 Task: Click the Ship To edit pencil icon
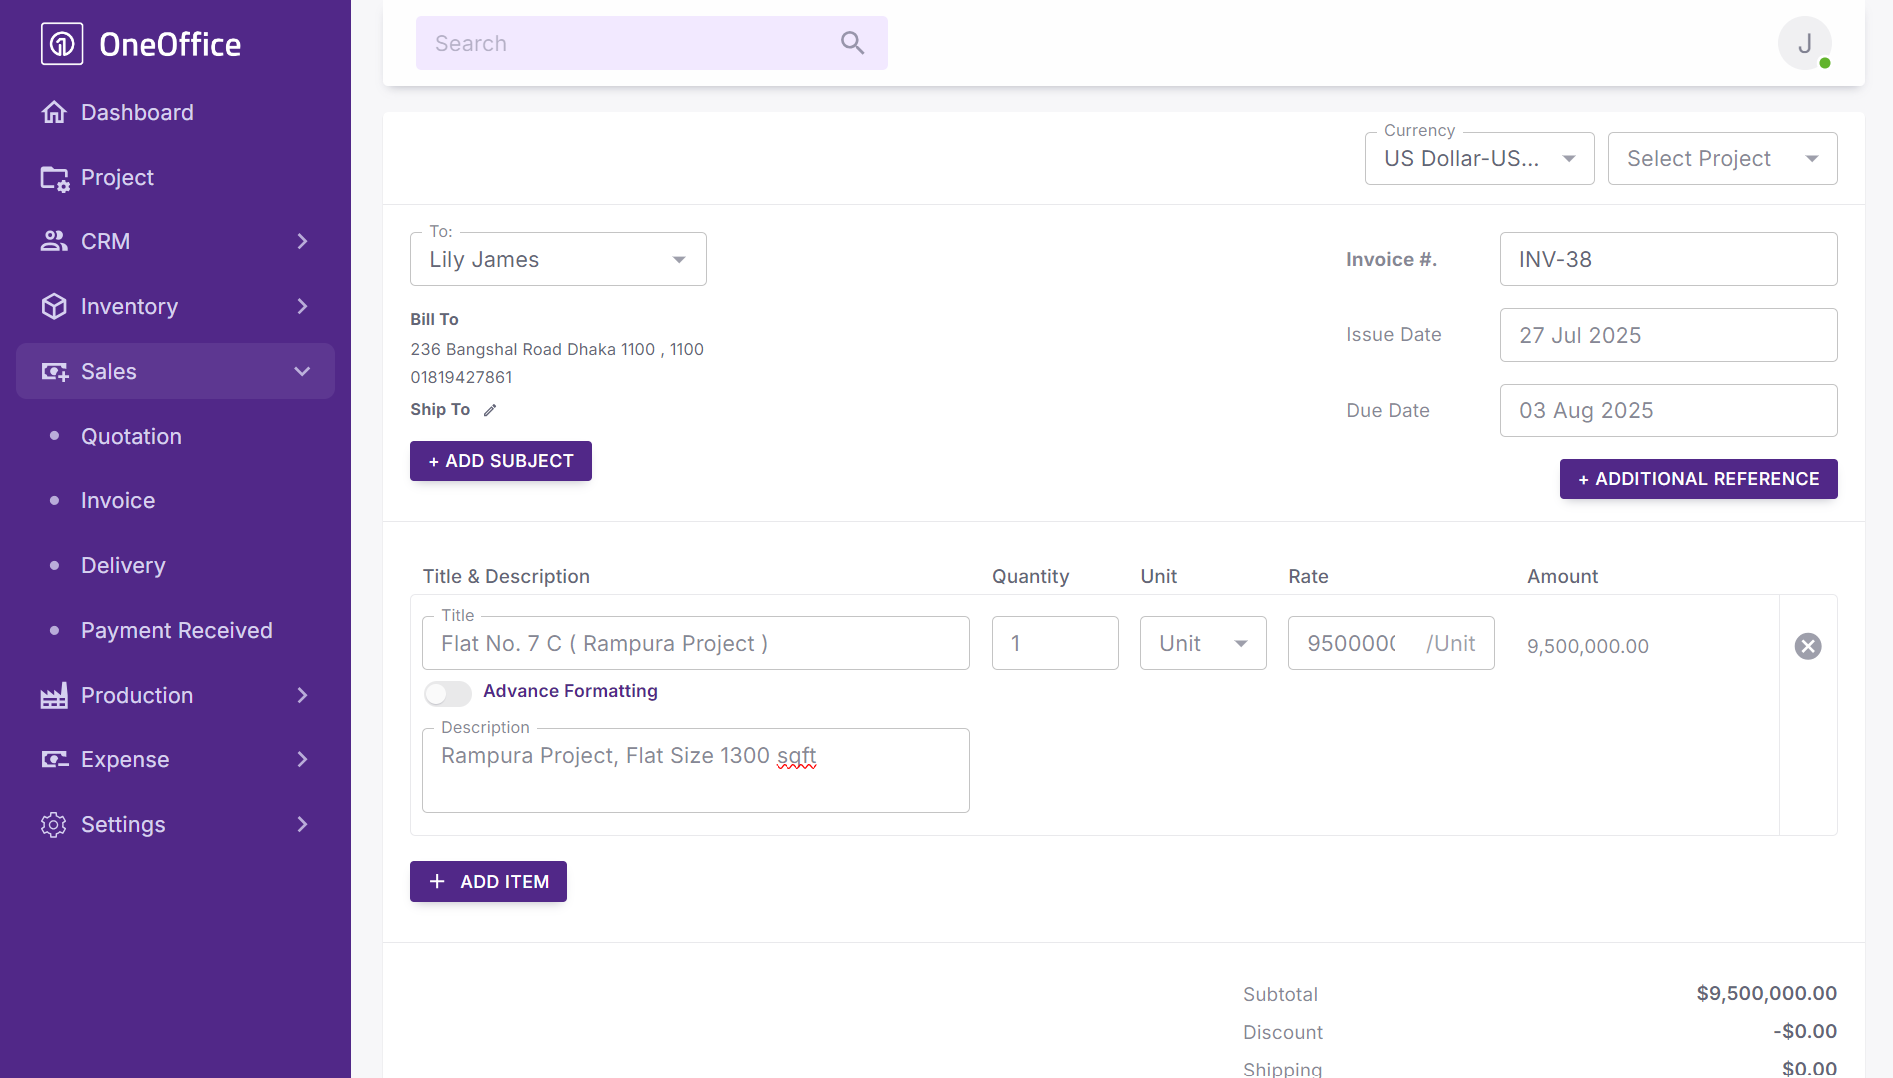coord(490,410)
